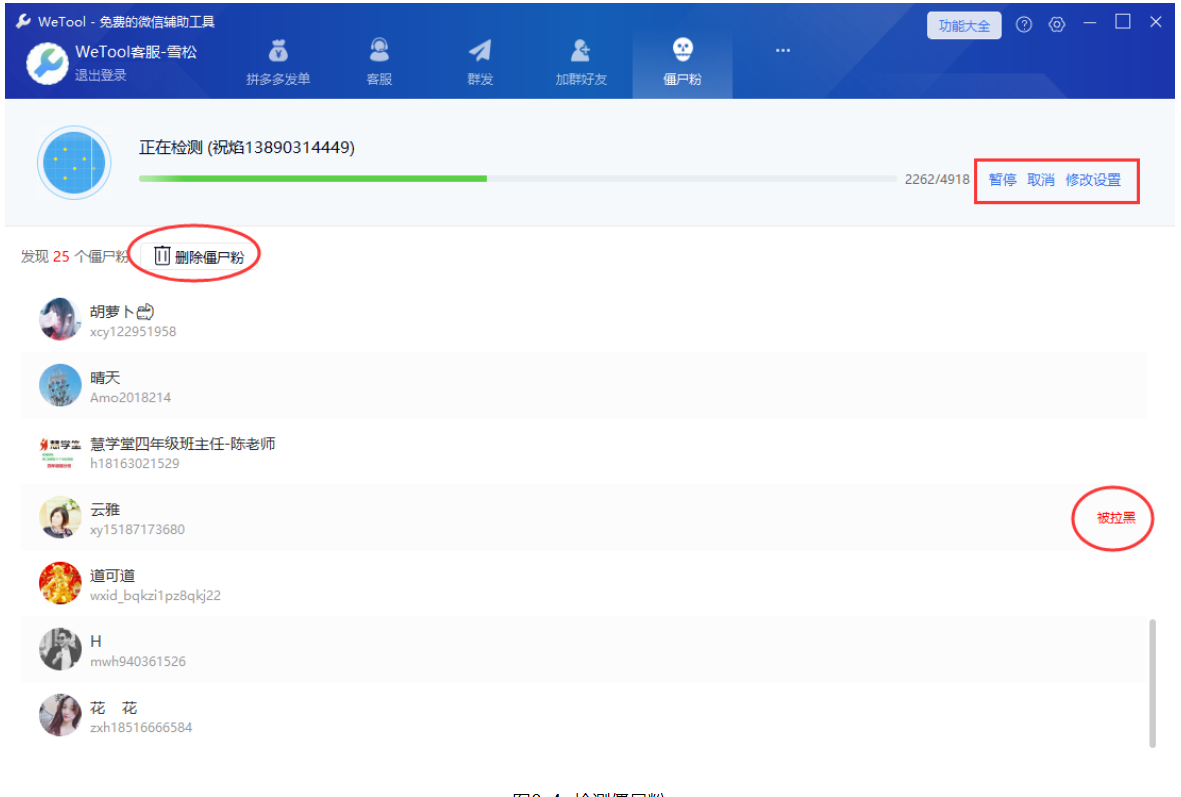
Task: Select the ID Amo2018214
Action: coord(130,398)
